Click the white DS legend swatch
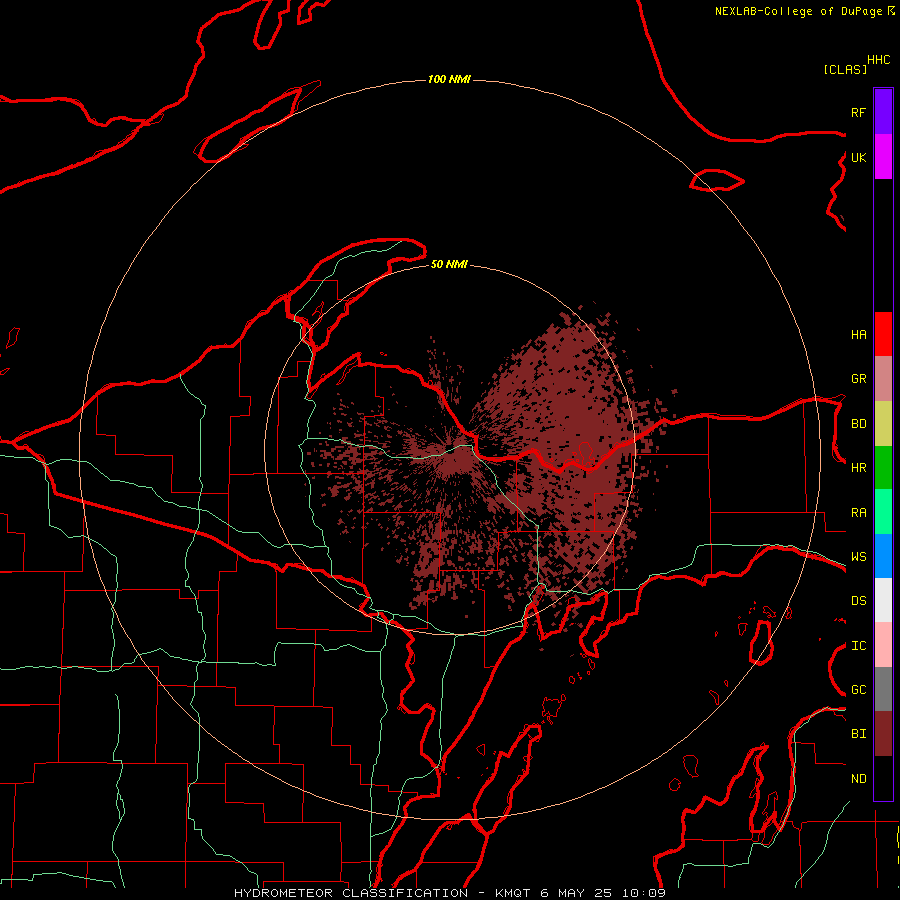Image resolution: width=900 pixels, height=900 pixels. [x=883, y=600]
